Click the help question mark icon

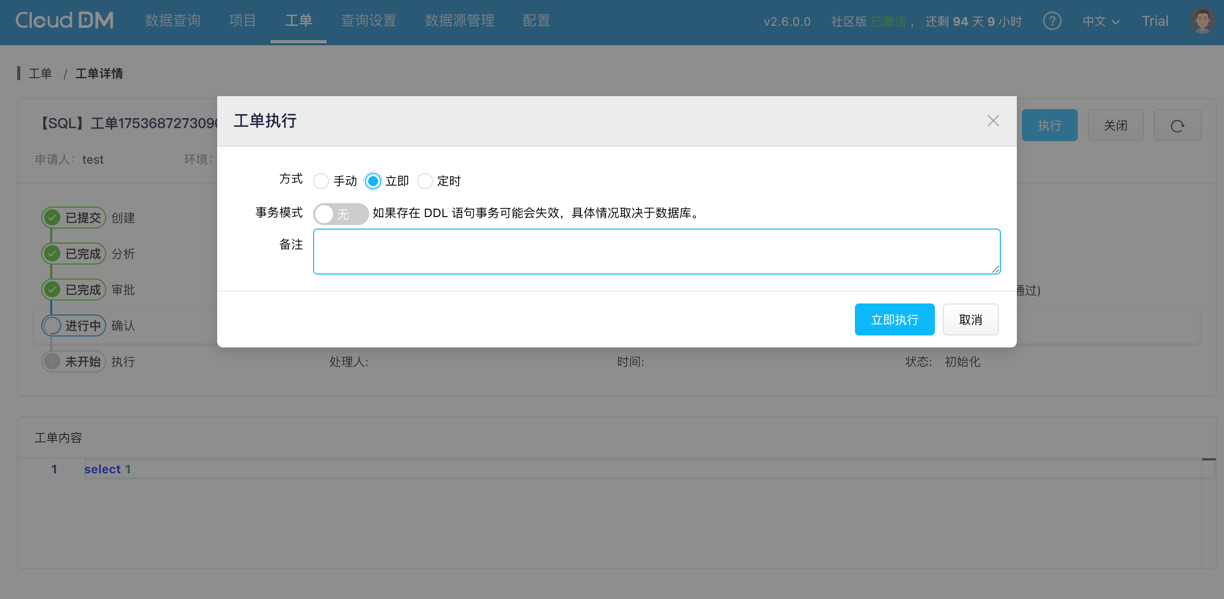(x=1051, y=20)
